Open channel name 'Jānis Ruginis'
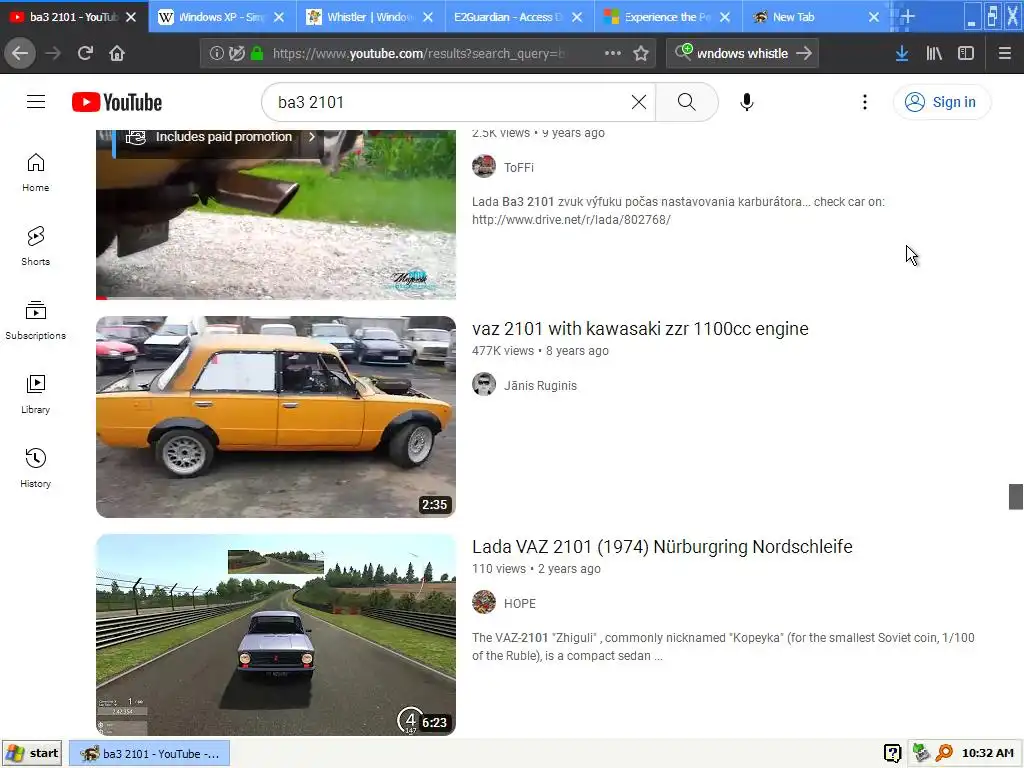The image size is (1024, 768). pyautogui.click(x=540, y=385)
